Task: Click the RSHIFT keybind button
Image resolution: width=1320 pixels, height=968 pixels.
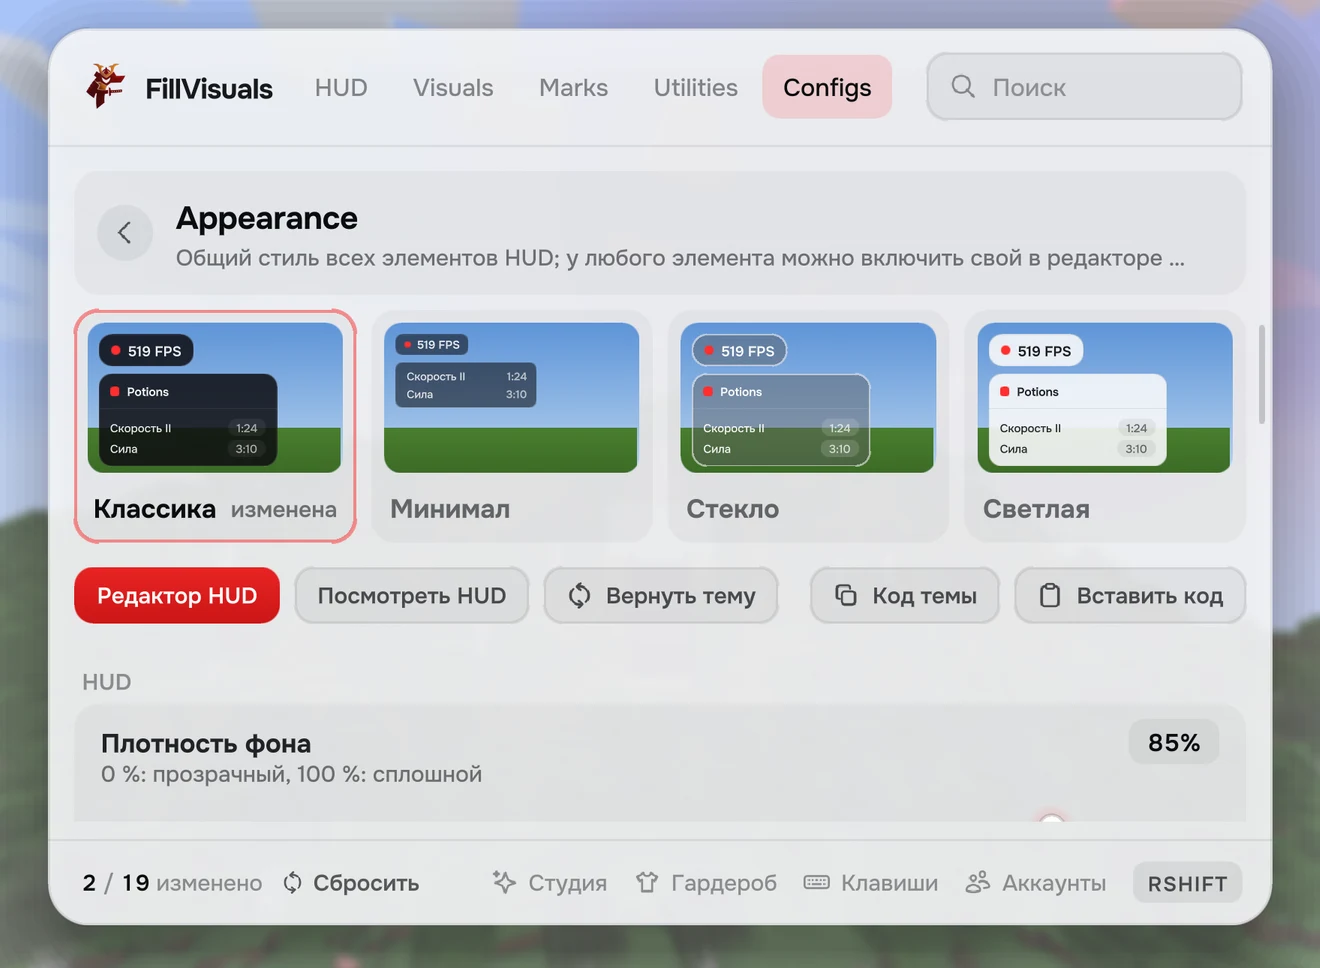Action: coord(1187,883)
